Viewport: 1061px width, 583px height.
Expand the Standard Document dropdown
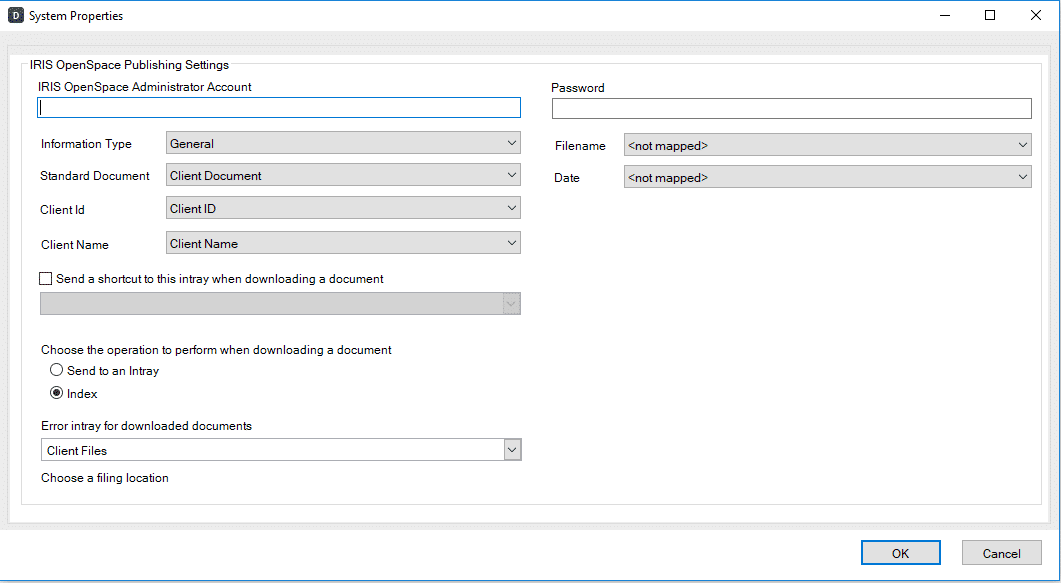pos(342,176)
